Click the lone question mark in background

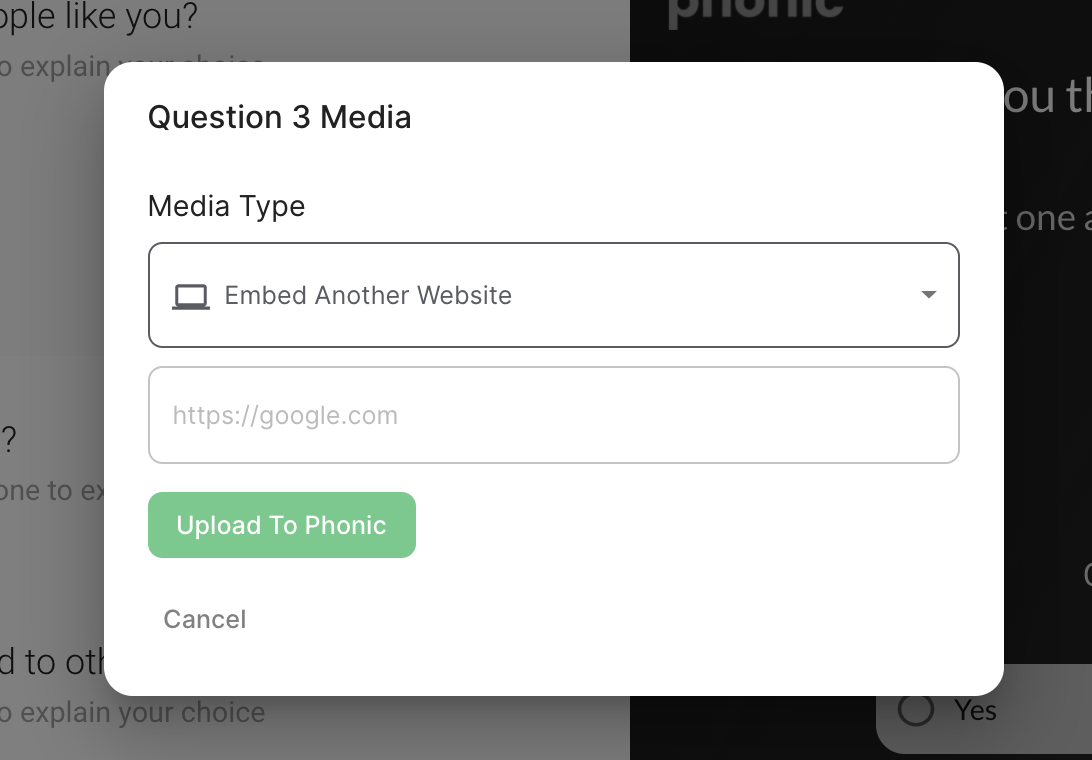click(9, 440)
